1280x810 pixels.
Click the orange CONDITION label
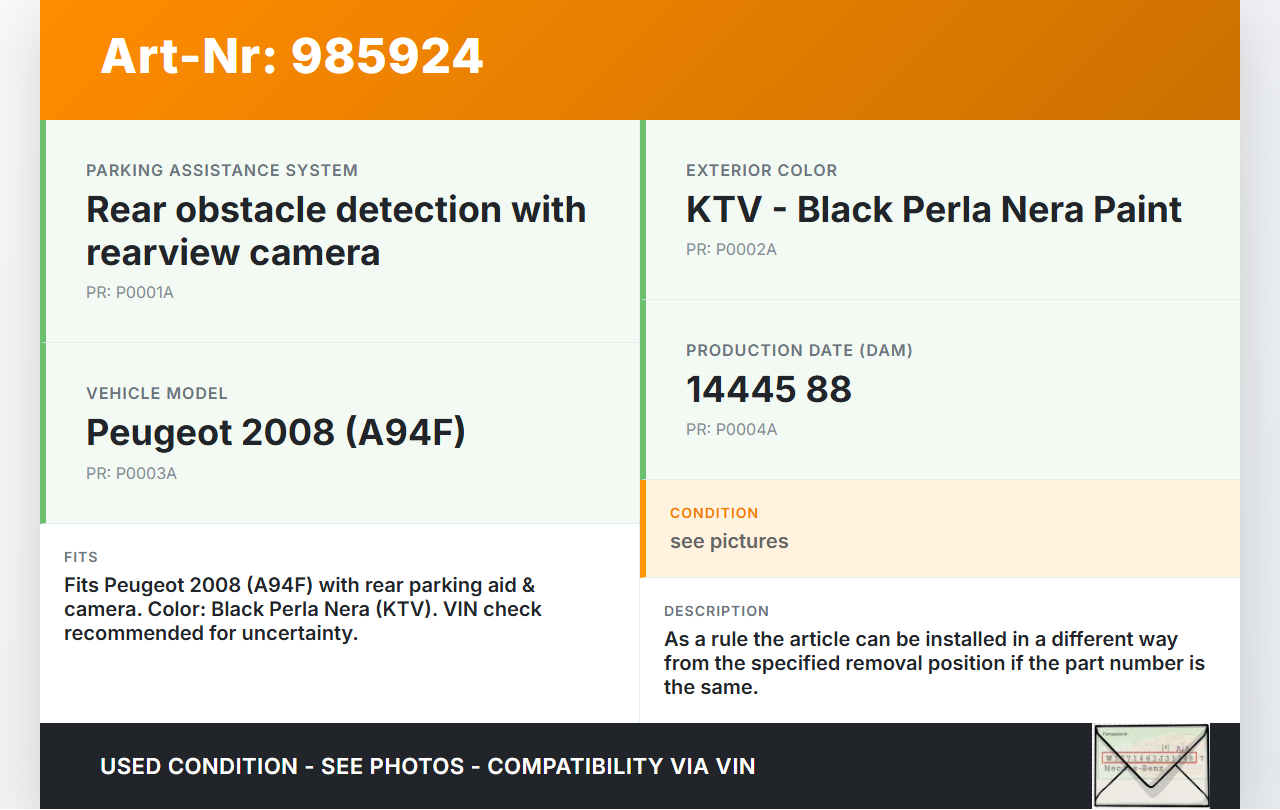tap(714, 513)
